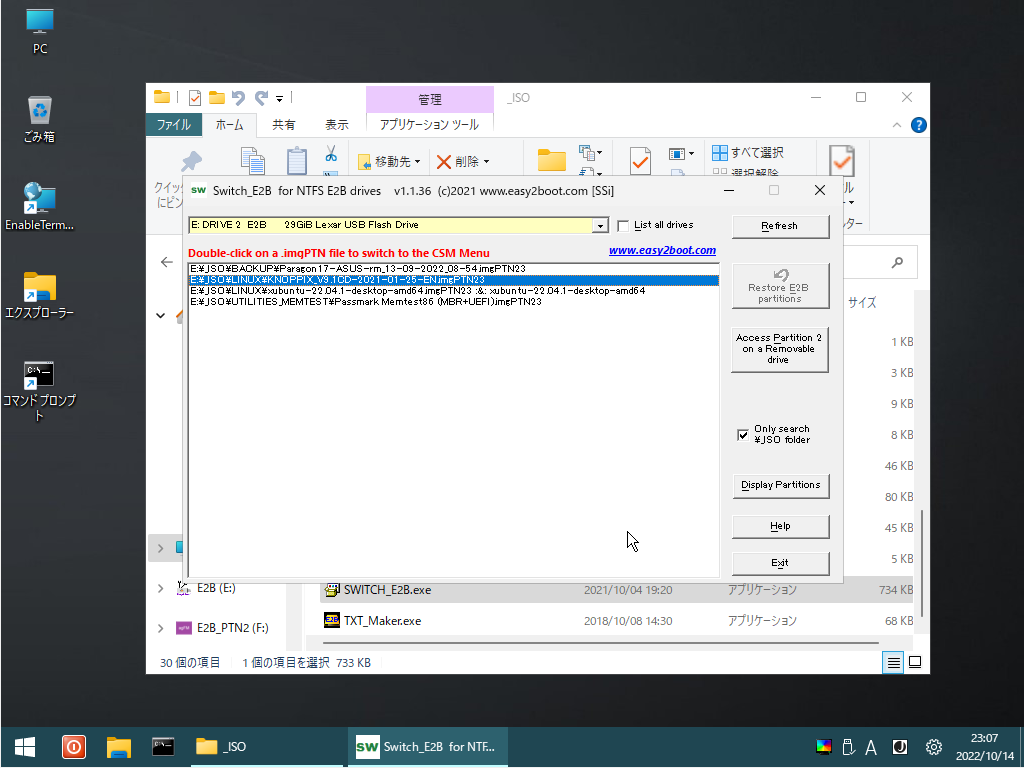Select the xubuntu-22.04.1-desktop-amd64 list entry
The image size is (1024, 768).
click(x=454, y=291)
